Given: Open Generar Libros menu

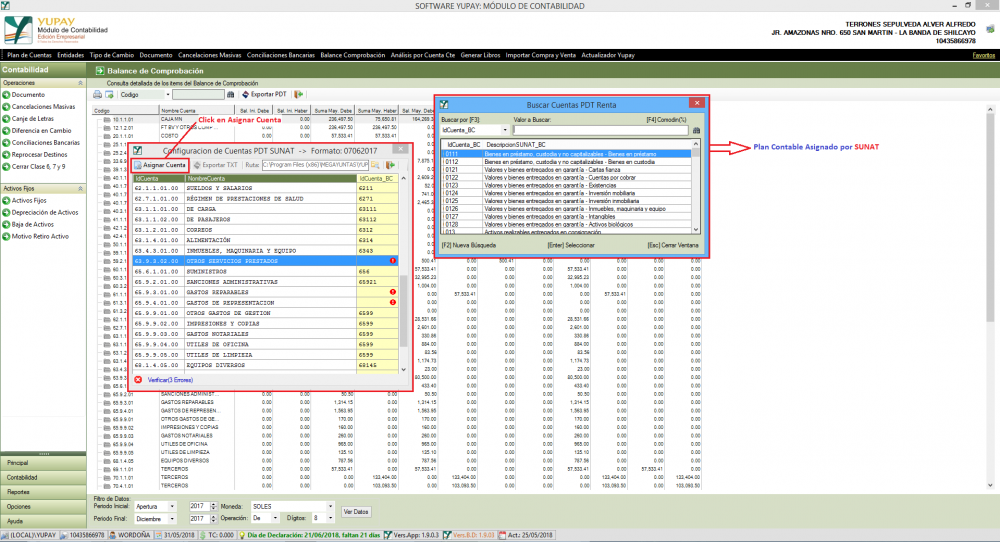Looking at the screenshot, I should point(480,55).
